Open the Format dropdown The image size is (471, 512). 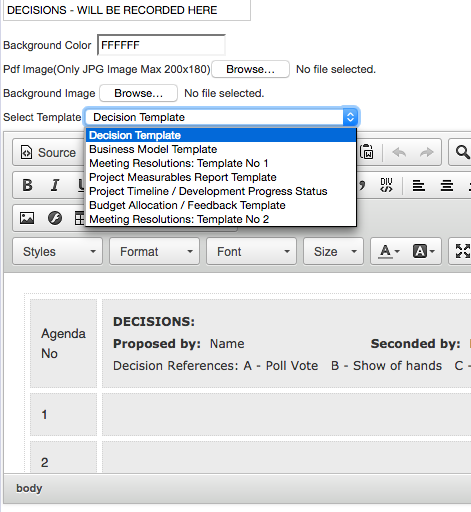click(x=154, y=252)
